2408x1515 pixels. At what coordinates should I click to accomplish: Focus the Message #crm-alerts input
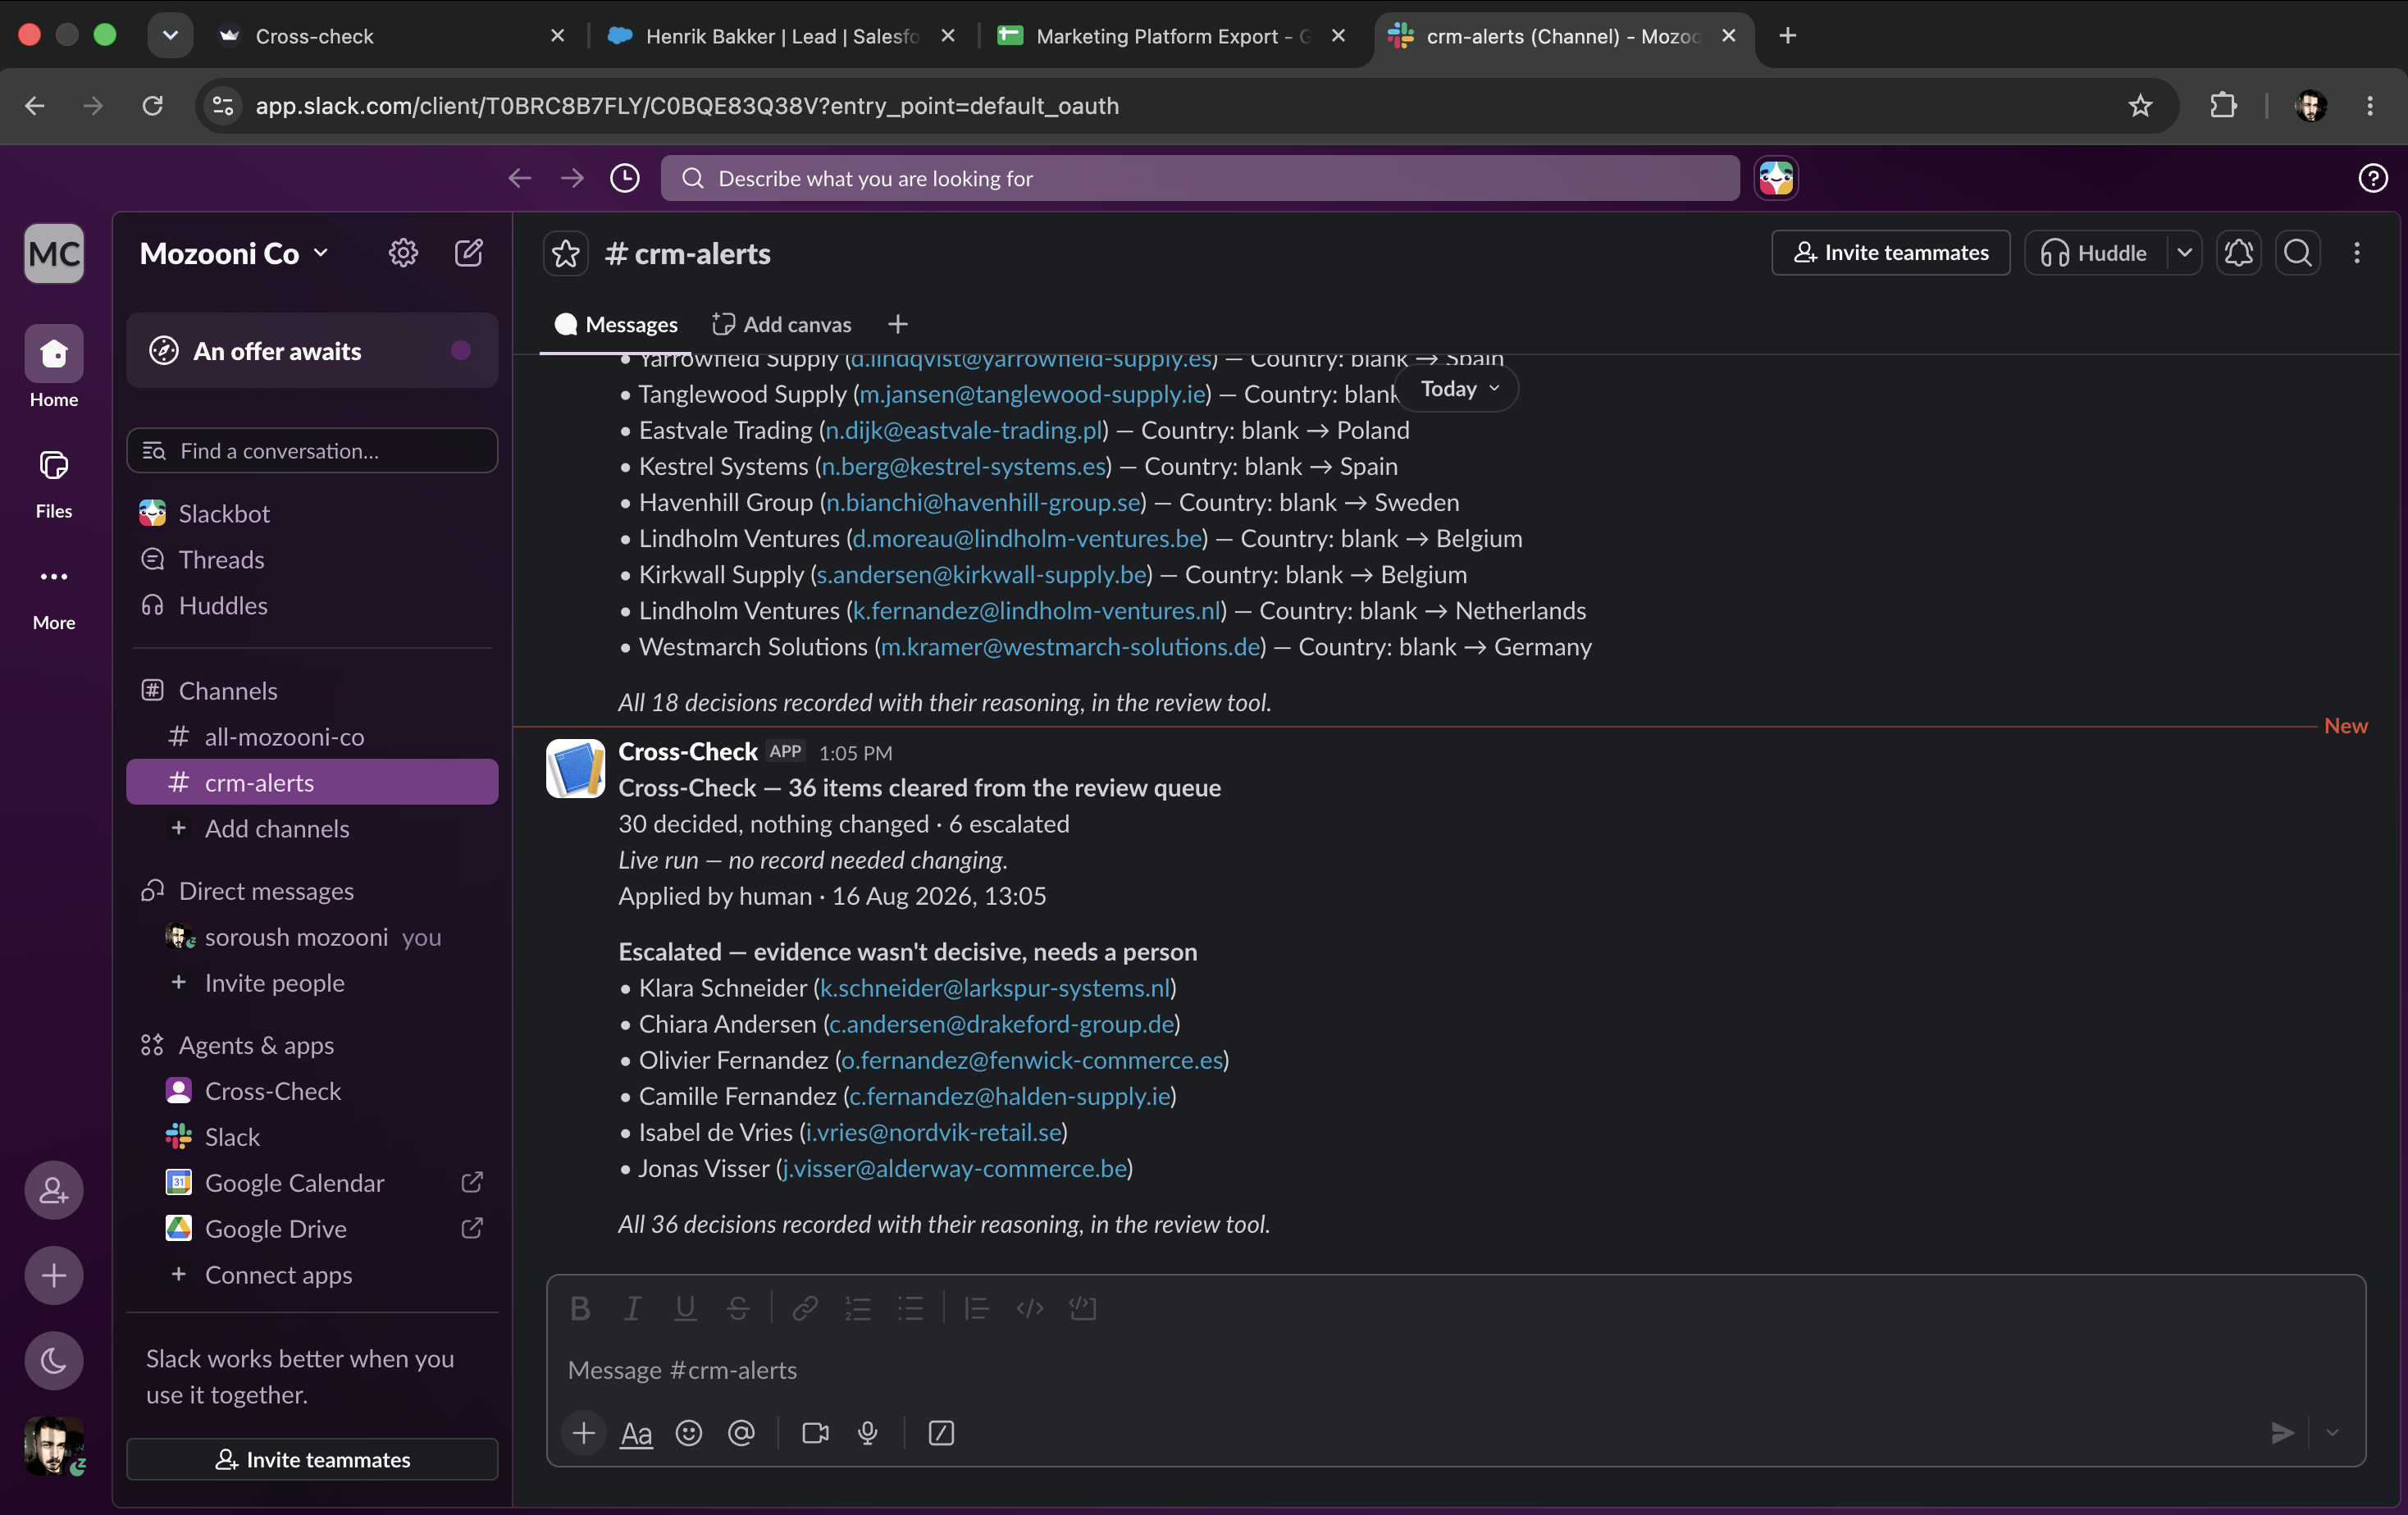coord(1455,1371)
